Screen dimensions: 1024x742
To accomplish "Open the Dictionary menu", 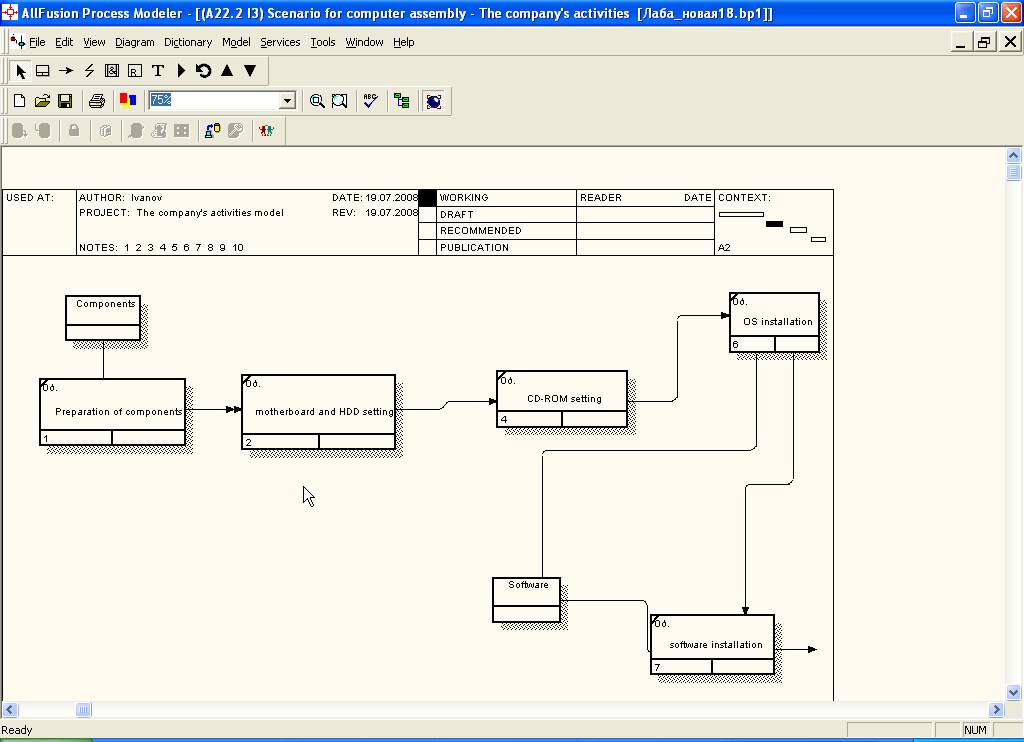I will click(188, 42).
